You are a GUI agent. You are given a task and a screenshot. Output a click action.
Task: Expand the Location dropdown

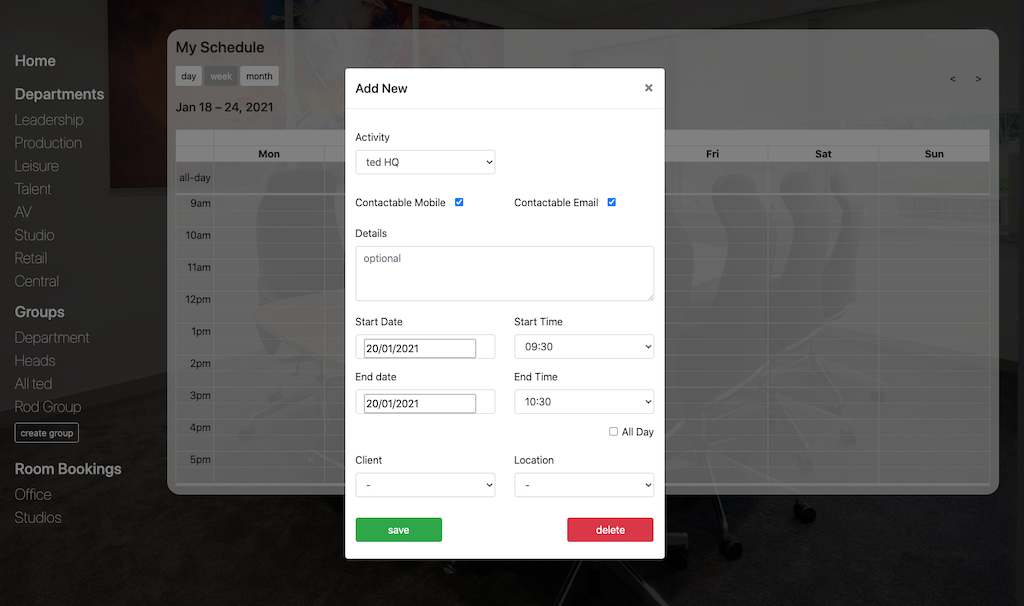(584, 485)
